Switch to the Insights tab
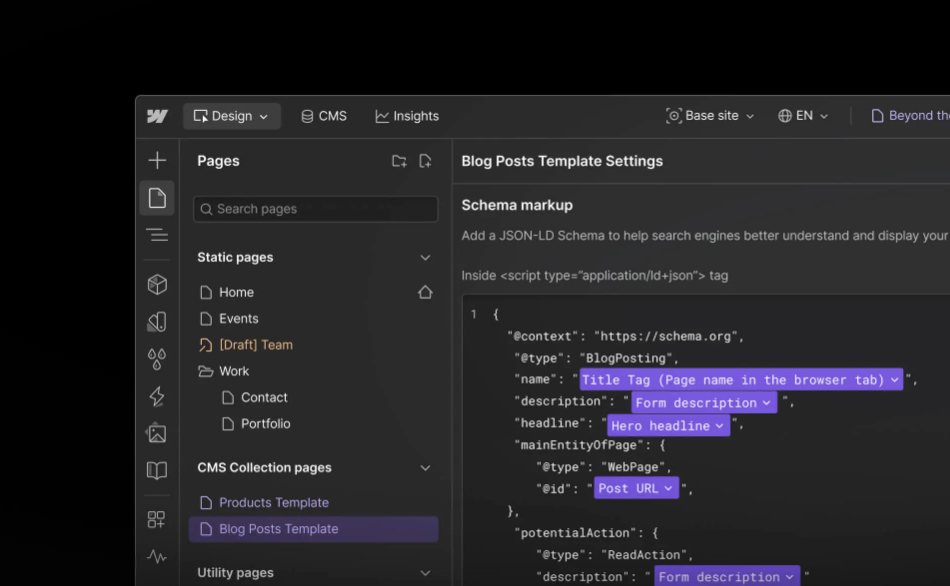This screenshot has width=950, height=586. 407,116
